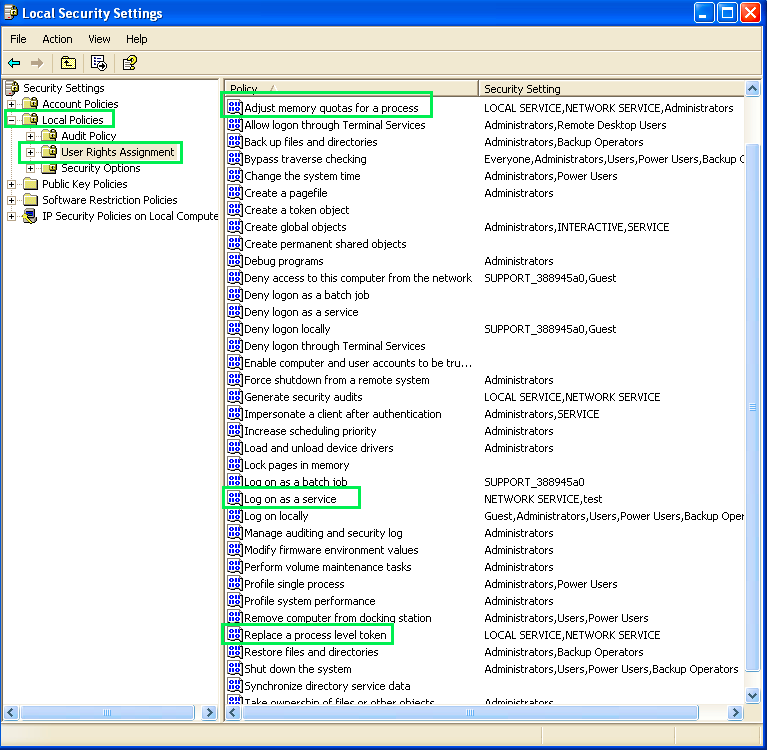
Task: Click the policy list scroll up arrow
Action: click(x=752, y=89)
